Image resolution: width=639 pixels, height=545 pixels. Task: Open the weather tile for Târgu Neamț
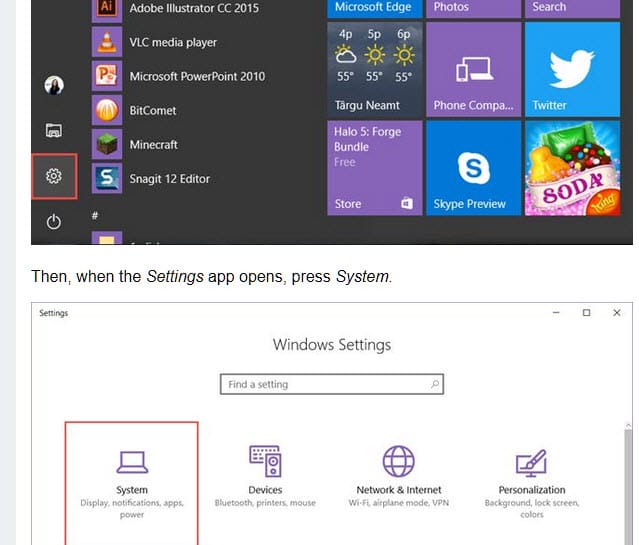point(375,69)
